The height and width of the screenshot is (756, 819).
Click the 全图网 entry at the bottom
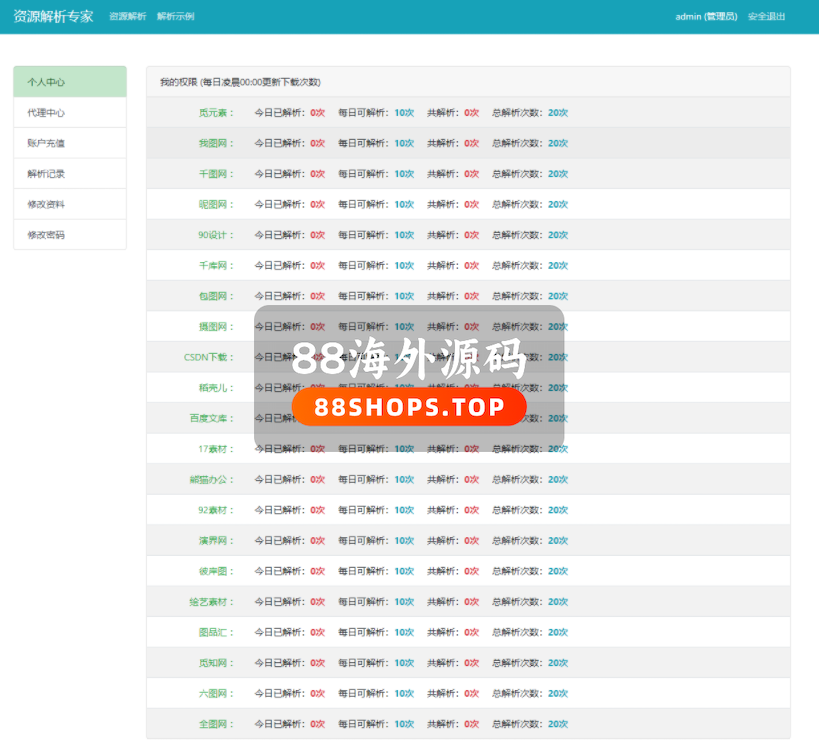tap(215, 724)
